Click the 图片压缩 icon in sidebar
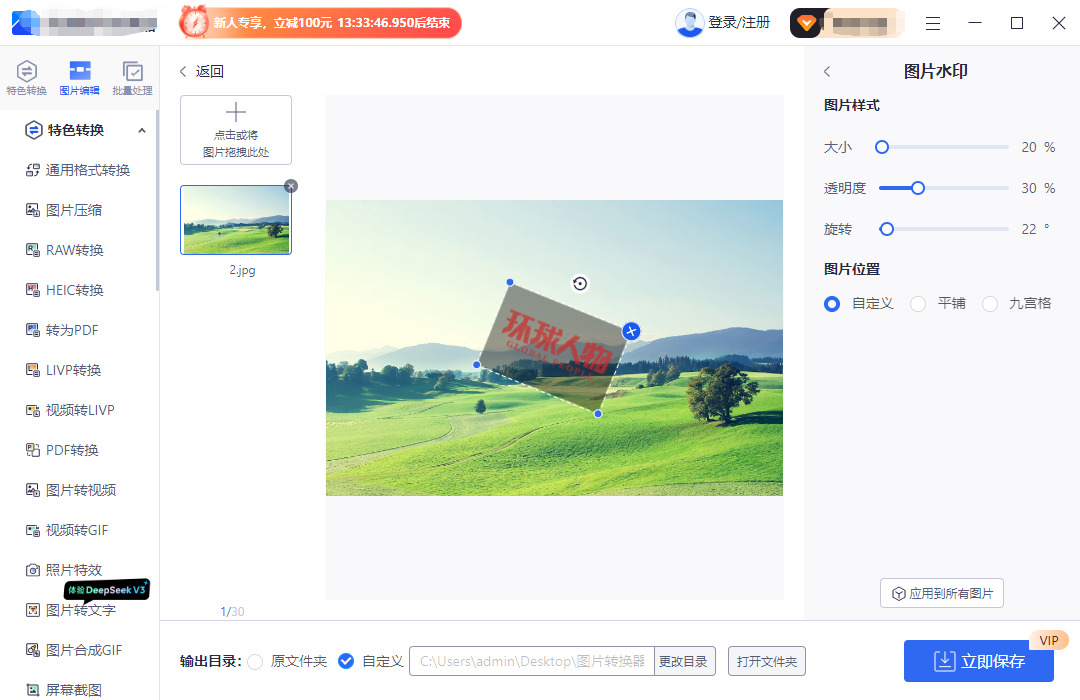The image size is (1080, 700). 32,210
